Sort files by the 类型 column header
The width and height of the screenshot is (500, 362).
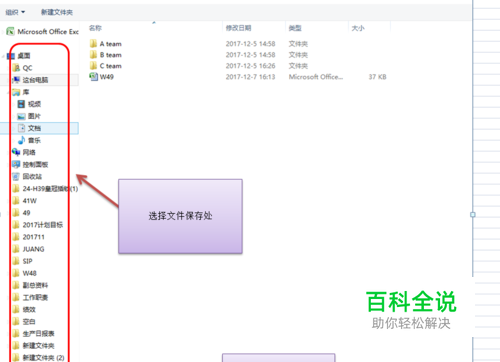[295, 28]
